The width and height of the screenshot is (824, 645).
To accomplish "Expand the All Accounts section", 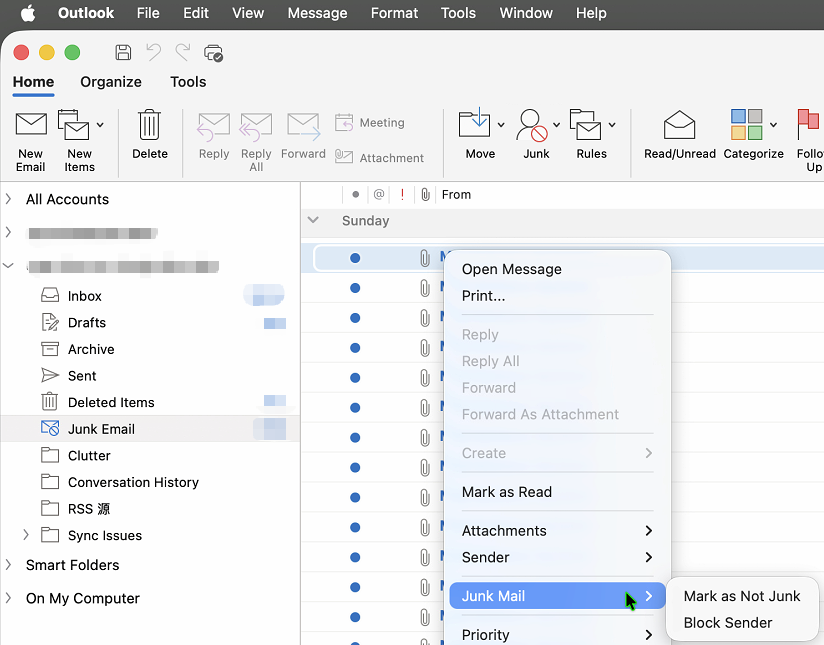I will (x=9, y=199).
